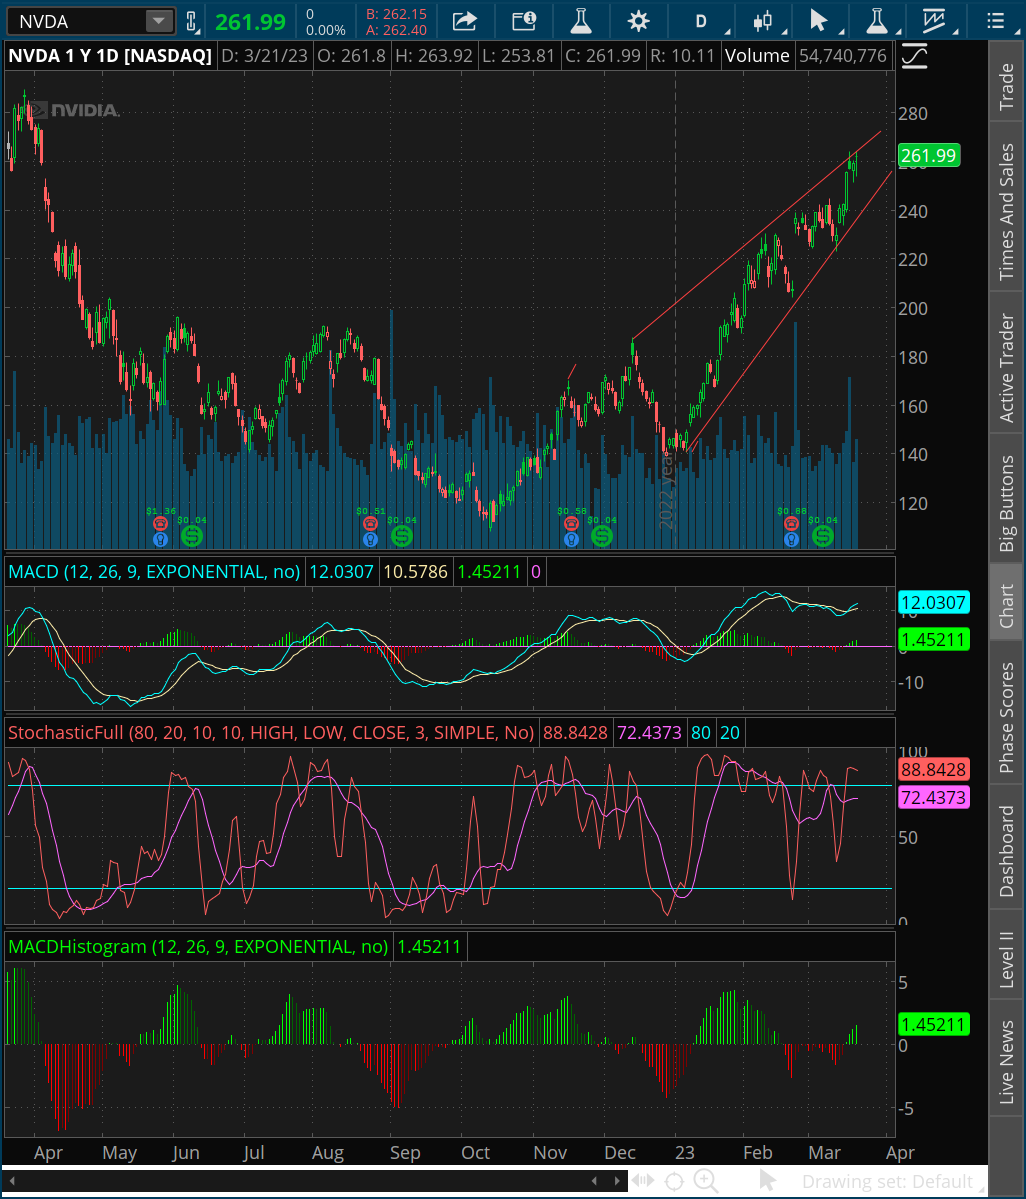Open chart settings gear icon
The height and width of the screenshot is (1199, 1026).
pyautogui.click(x=638, y=21)
